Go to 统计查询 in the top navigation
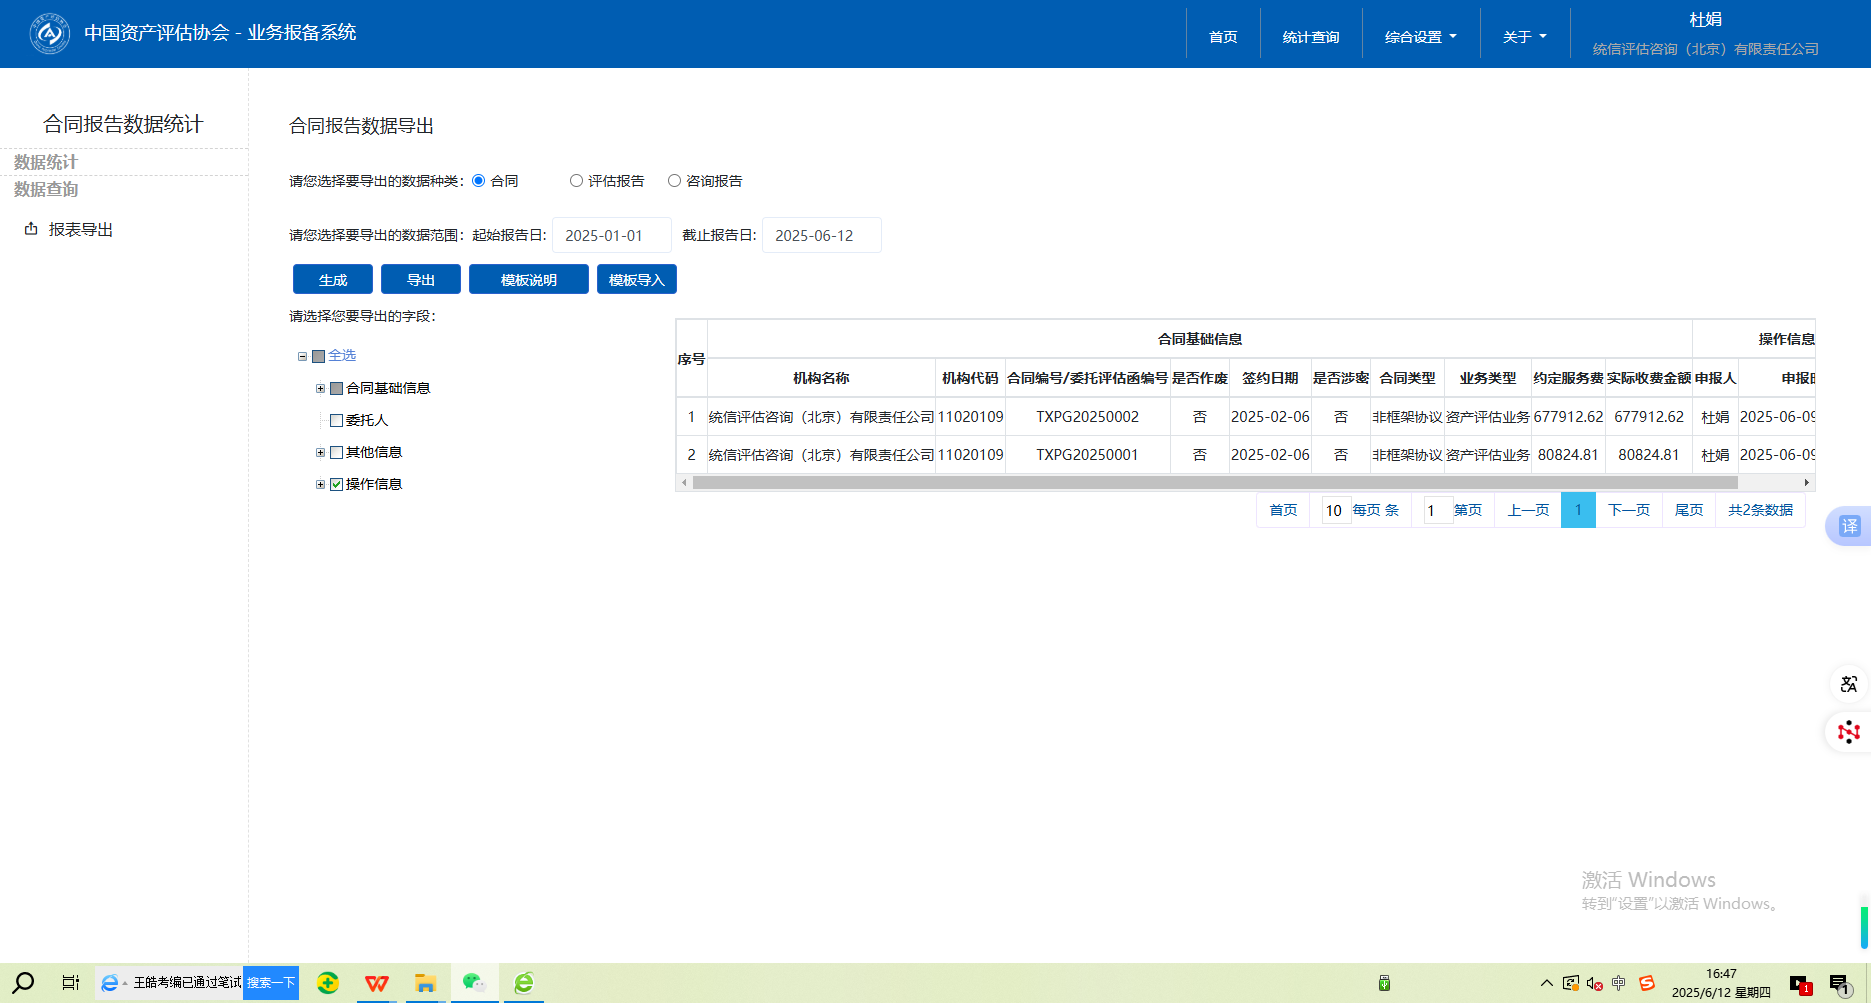The image size is (1871, 1003). coord(1310,37)
